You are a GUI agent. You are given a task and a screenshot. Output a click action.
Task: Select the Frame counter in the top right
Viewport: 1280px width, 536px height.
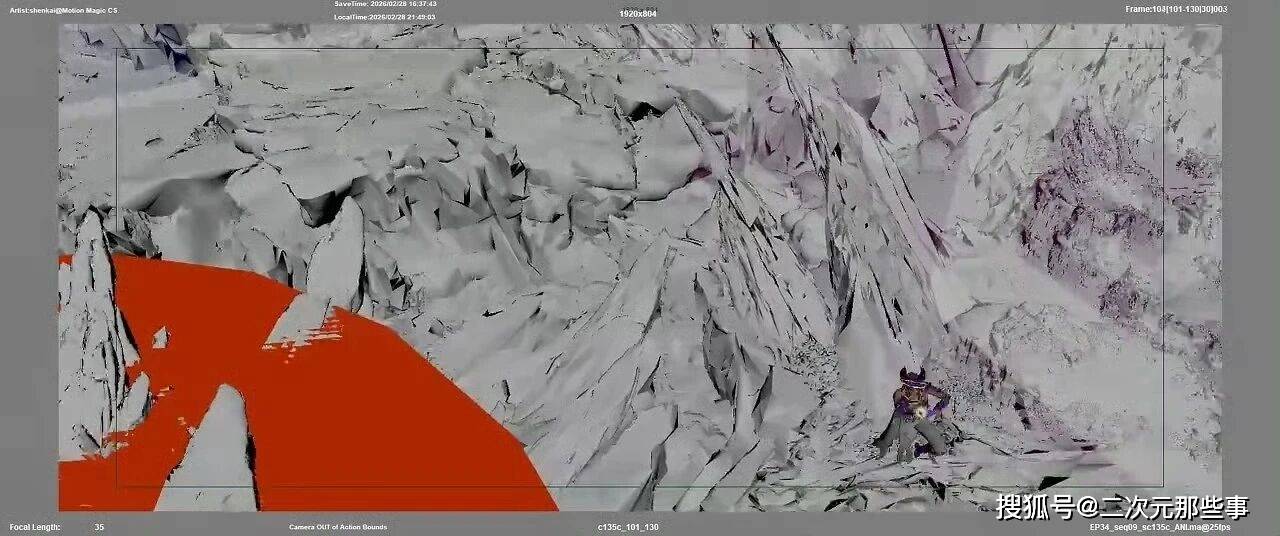[1176, 9]
